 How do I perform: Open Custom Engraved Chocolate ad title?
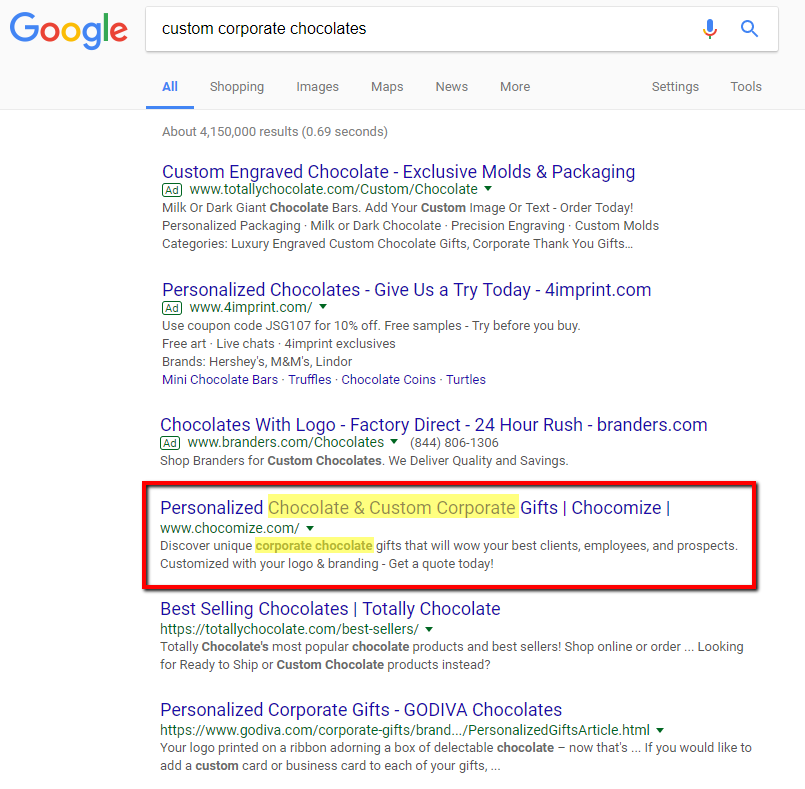click(x=398, y=171)
